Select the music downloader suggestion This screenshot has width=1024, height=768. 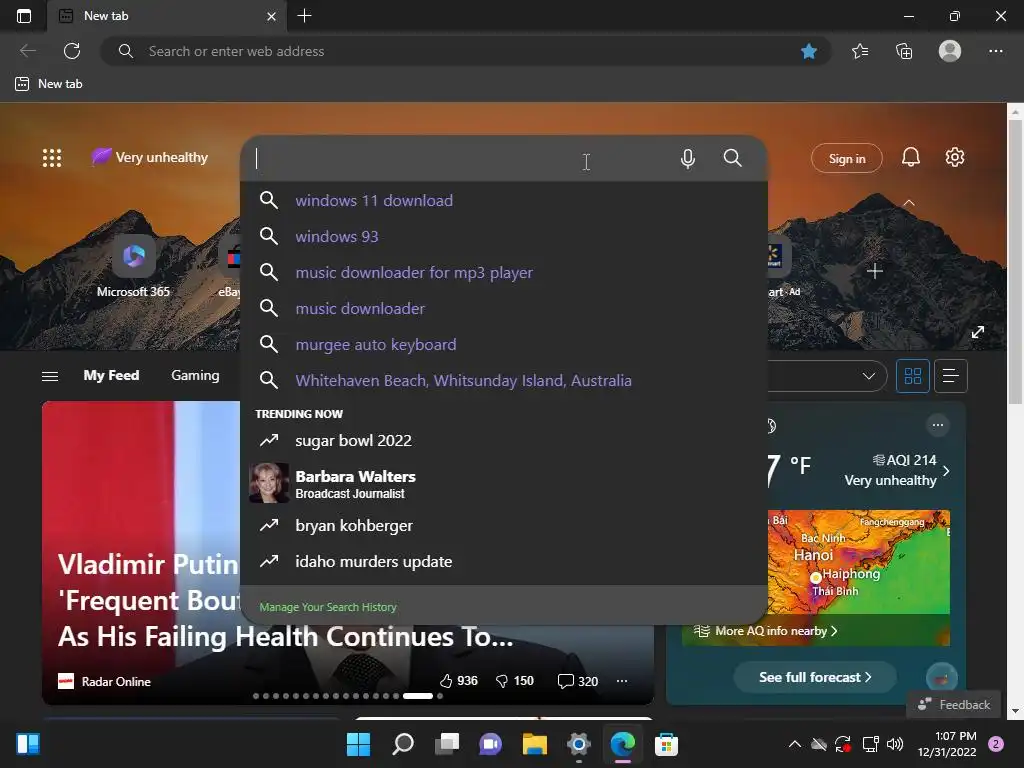click(x=504, y=308)
